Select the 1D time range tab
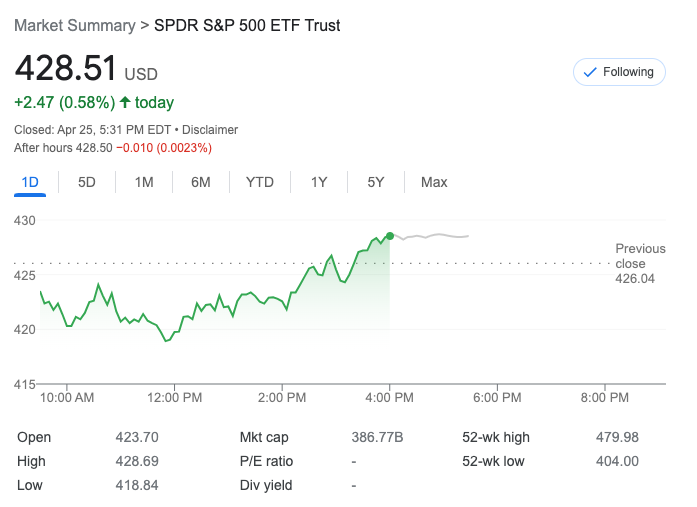Screen dimensions: 697x507 [30, 182]
